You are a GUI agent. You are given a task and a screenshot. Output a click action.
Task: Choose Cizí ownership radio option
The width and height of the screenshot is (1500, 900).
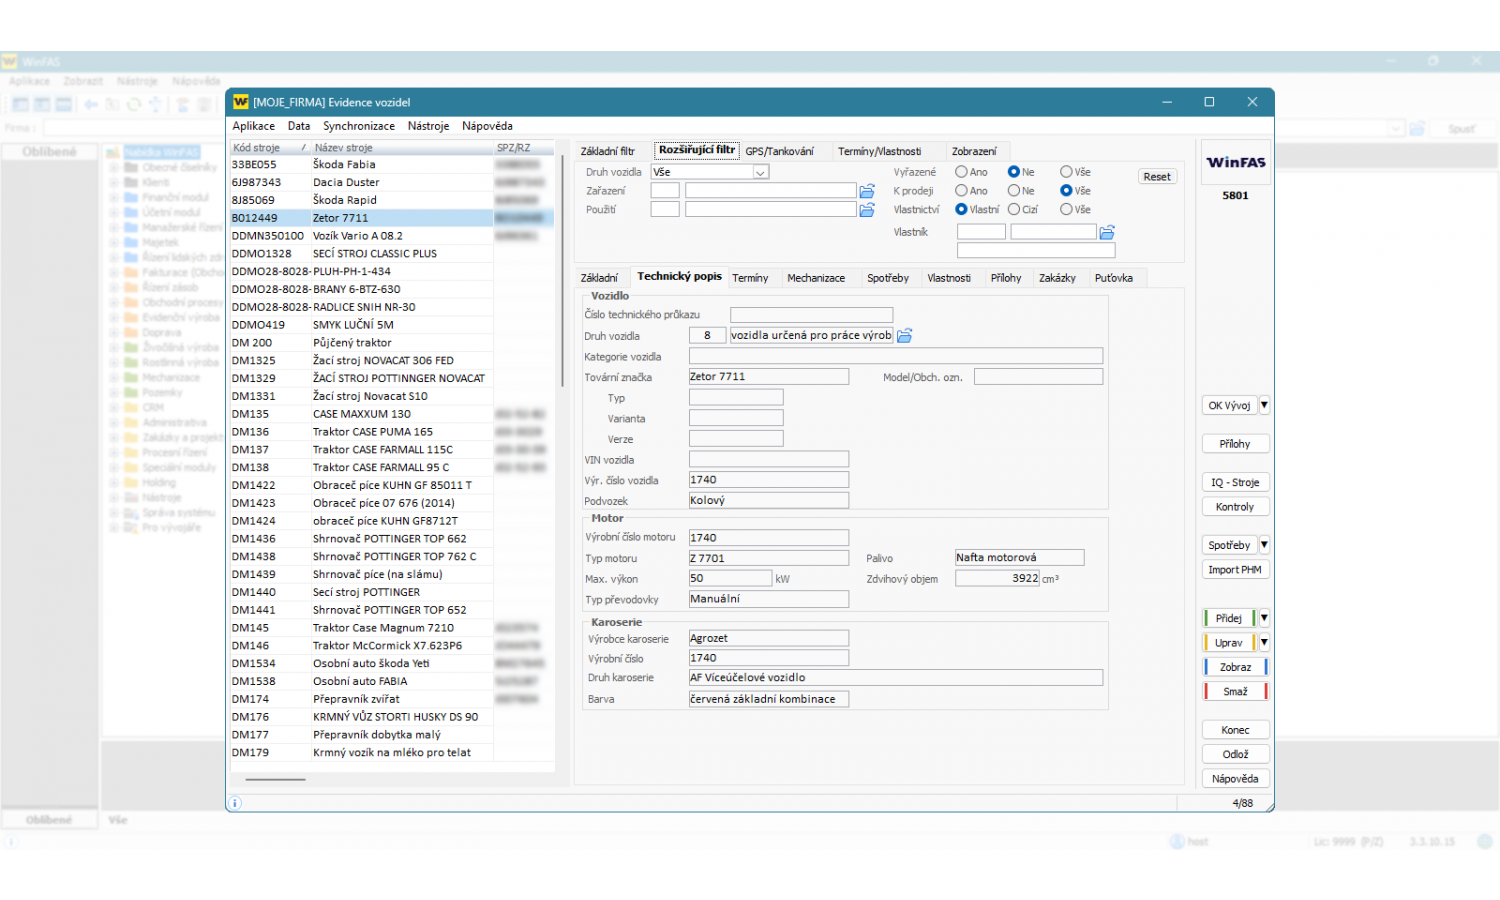[1014, 210]
